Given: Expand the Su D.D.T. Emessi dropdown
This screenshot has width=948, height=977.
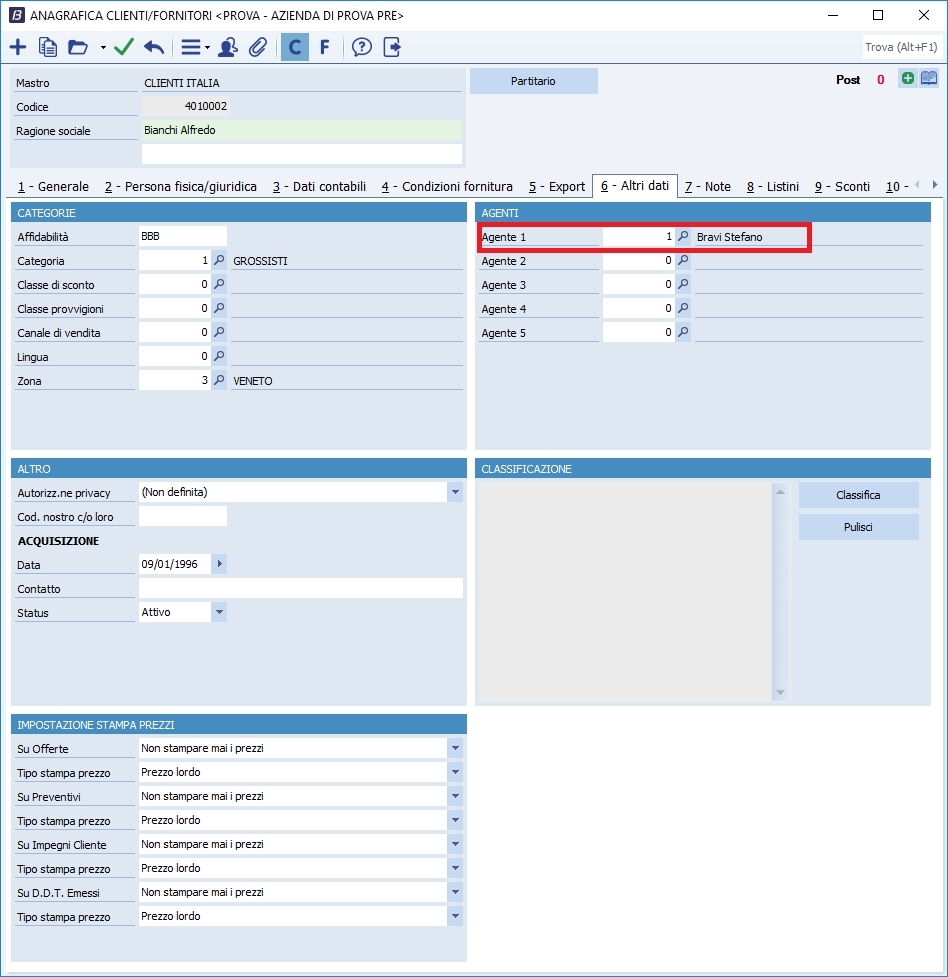Looking at the screenshot, I should 455,892.
